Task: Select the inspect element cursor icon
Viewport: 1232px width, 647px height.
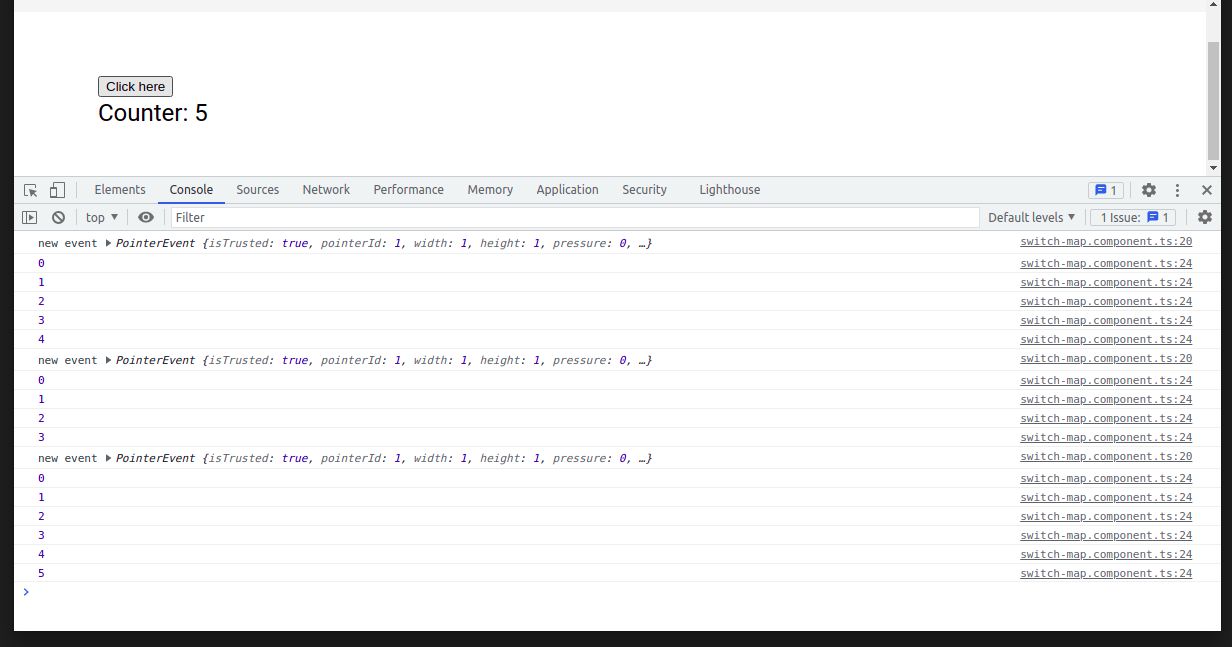Action: tap(30, 189)
